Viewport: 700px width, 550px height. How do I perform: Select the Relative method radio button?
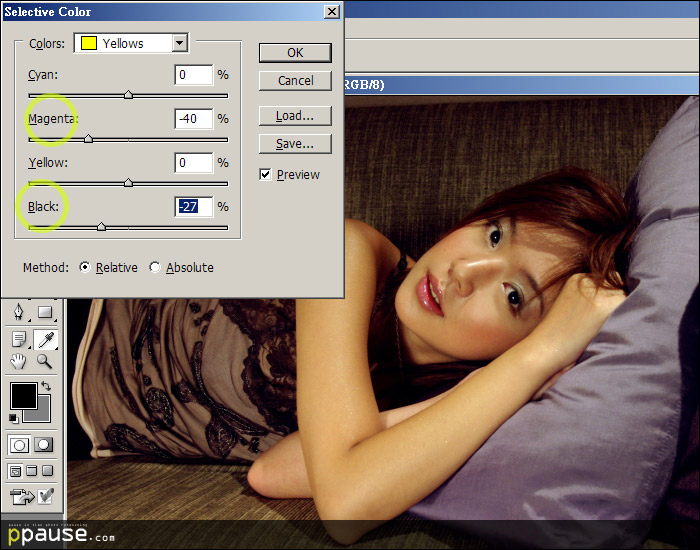coord(84,268)
